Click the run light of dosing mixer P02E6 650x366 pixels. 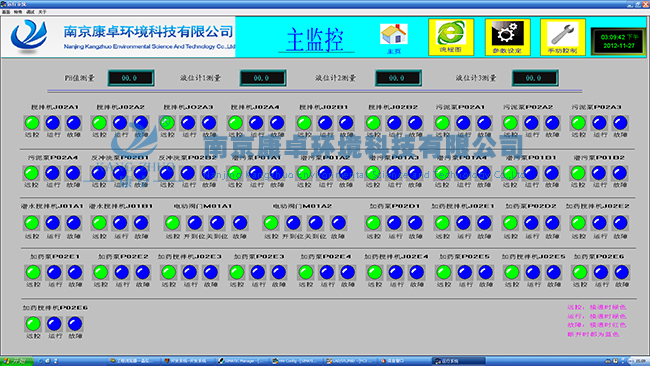click(x=54, y=324)
